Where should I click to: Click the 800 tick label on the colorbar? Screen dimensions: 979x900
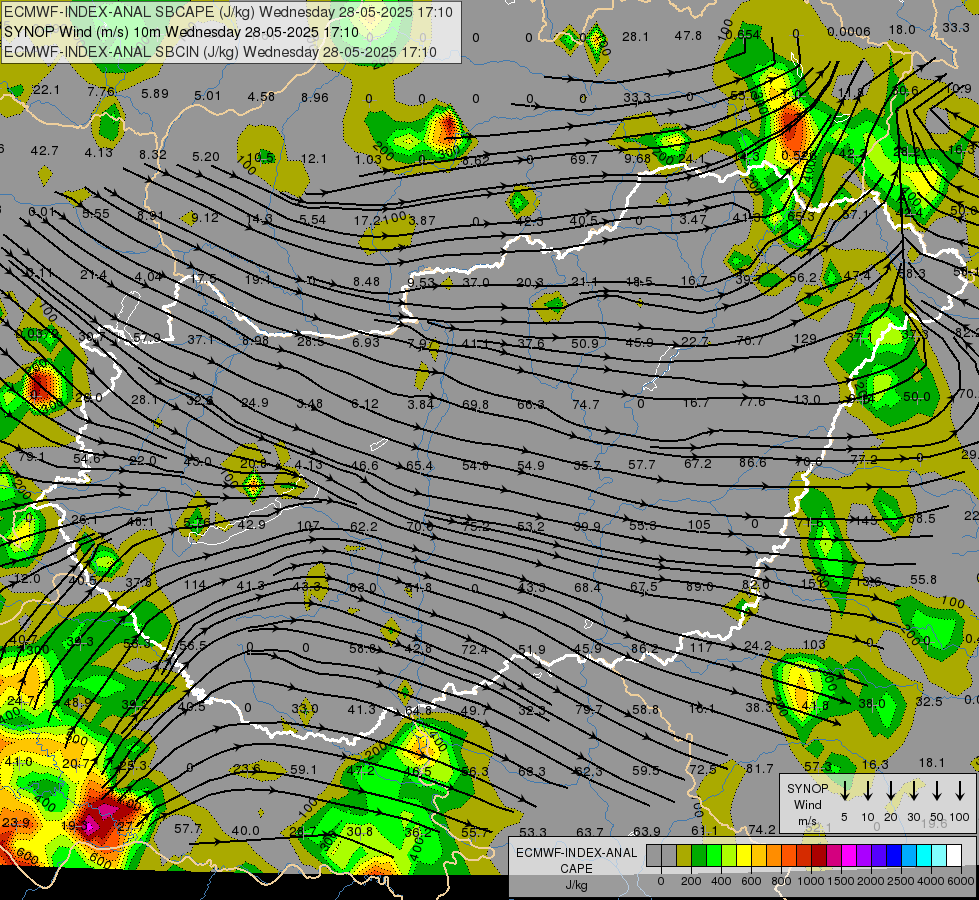pos(781,881)
